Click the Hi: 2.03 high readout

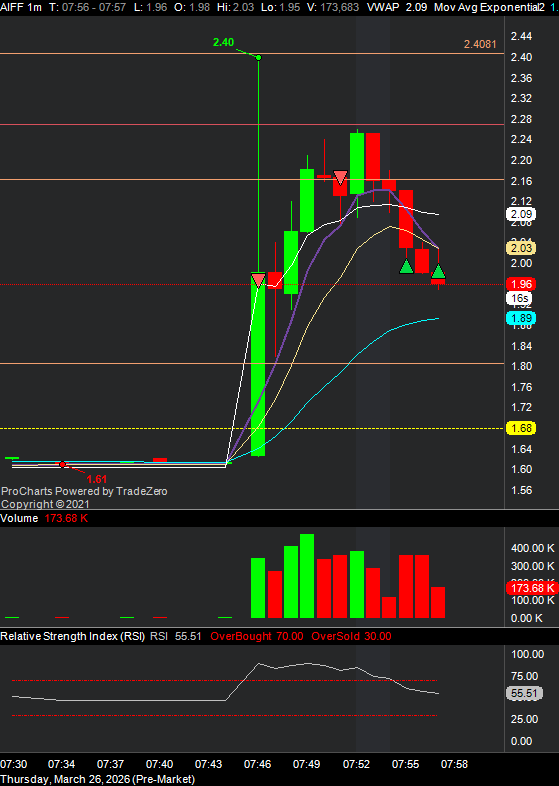[237, 8]
